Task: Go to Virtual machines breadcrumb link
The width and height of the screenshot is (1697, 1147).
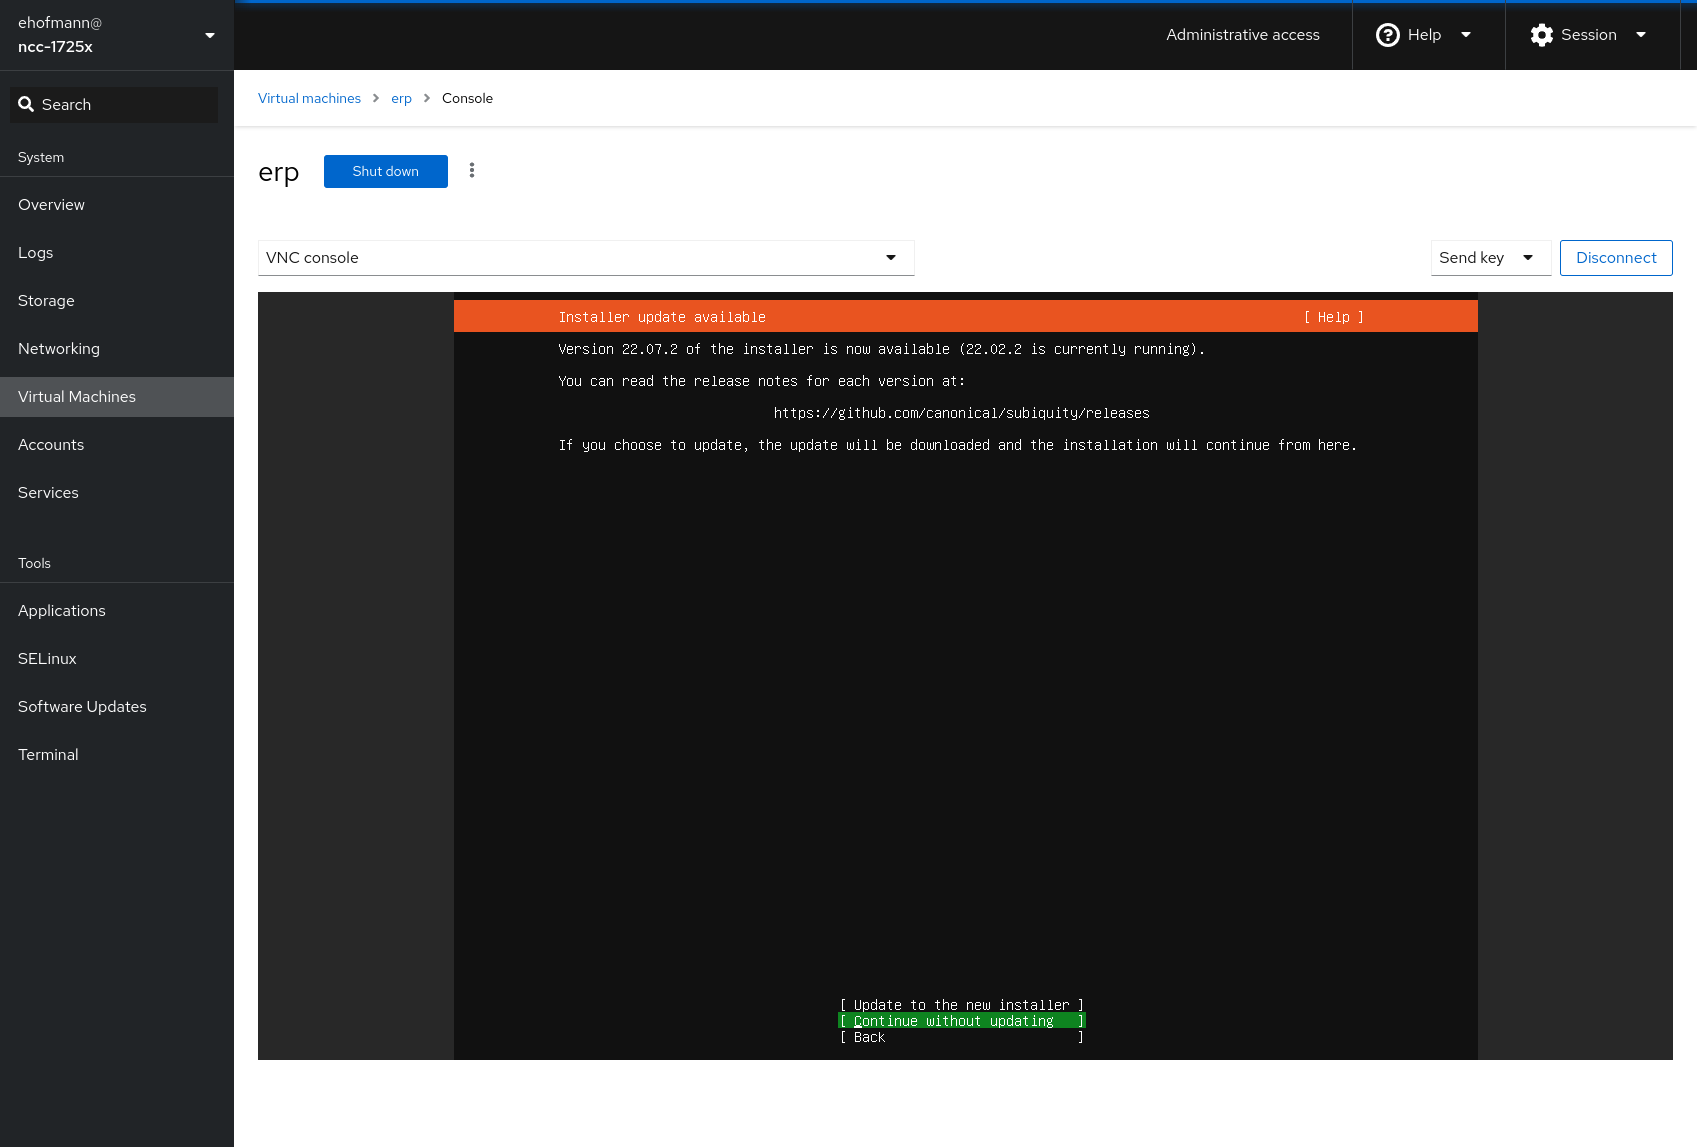Action: (309, 98)
